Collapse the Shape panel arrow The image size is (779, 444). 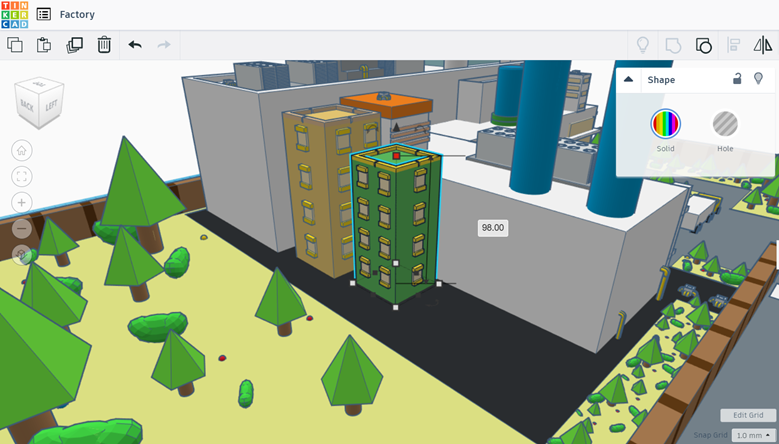pyautogui.click(x=628, y=79)
